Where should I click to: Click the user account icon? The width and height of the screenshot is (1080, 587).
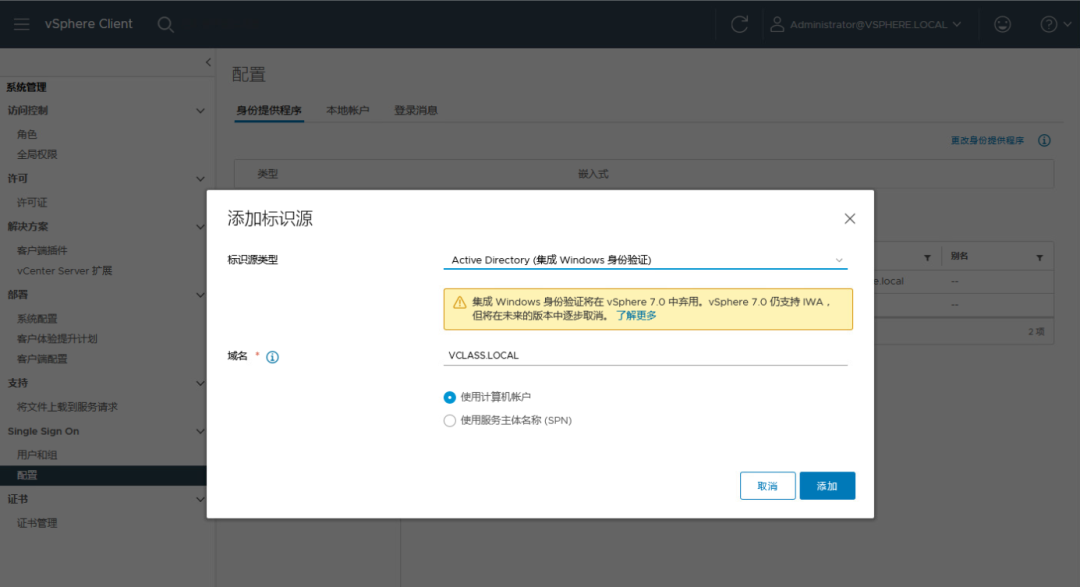click(x=777, y=25)
